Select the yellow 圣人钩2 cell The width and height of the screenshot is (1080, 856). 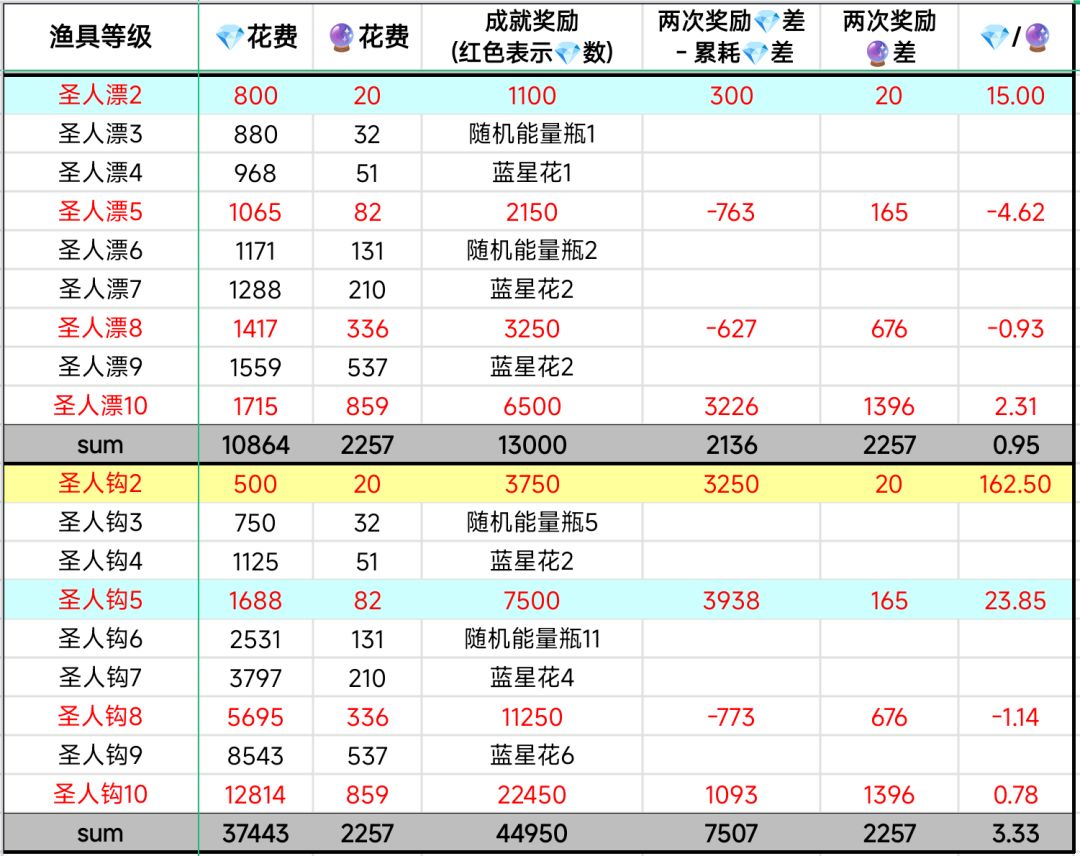(x=101, y=483)
